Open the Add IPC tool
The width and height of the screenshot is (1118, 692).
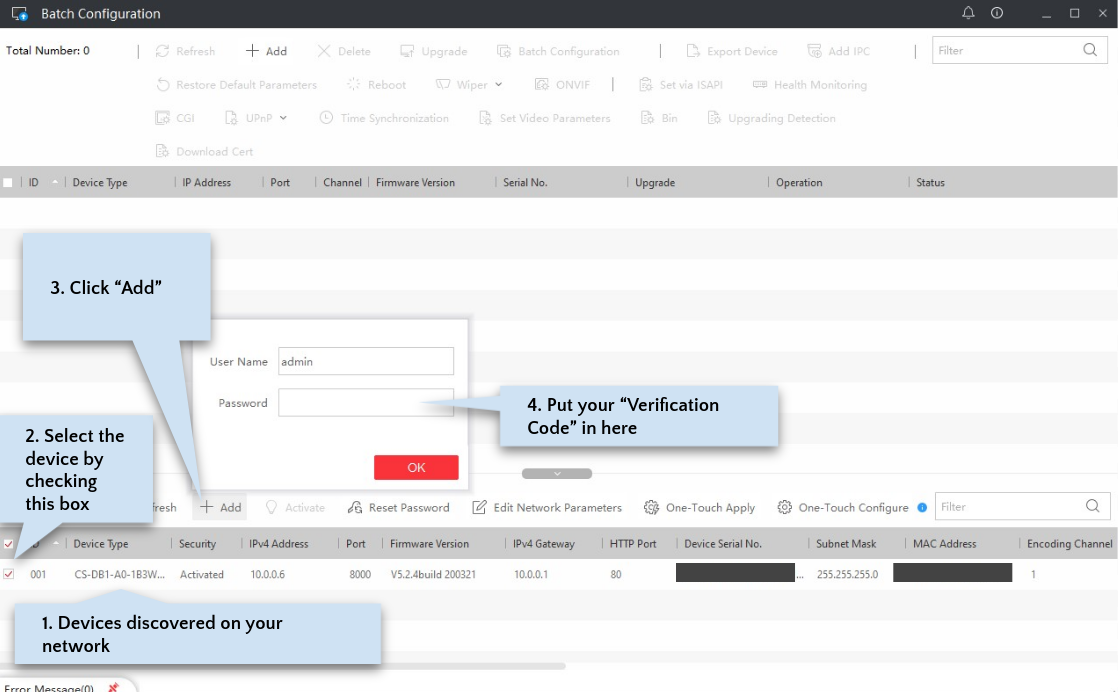point(840,50)
